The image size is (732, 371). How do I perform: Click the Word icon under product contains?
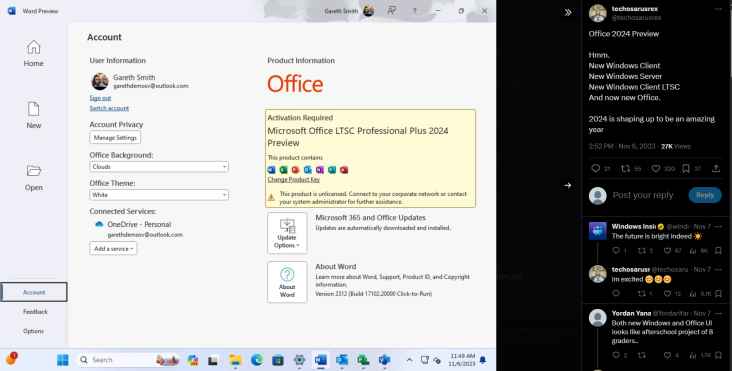tap(271, 170)
